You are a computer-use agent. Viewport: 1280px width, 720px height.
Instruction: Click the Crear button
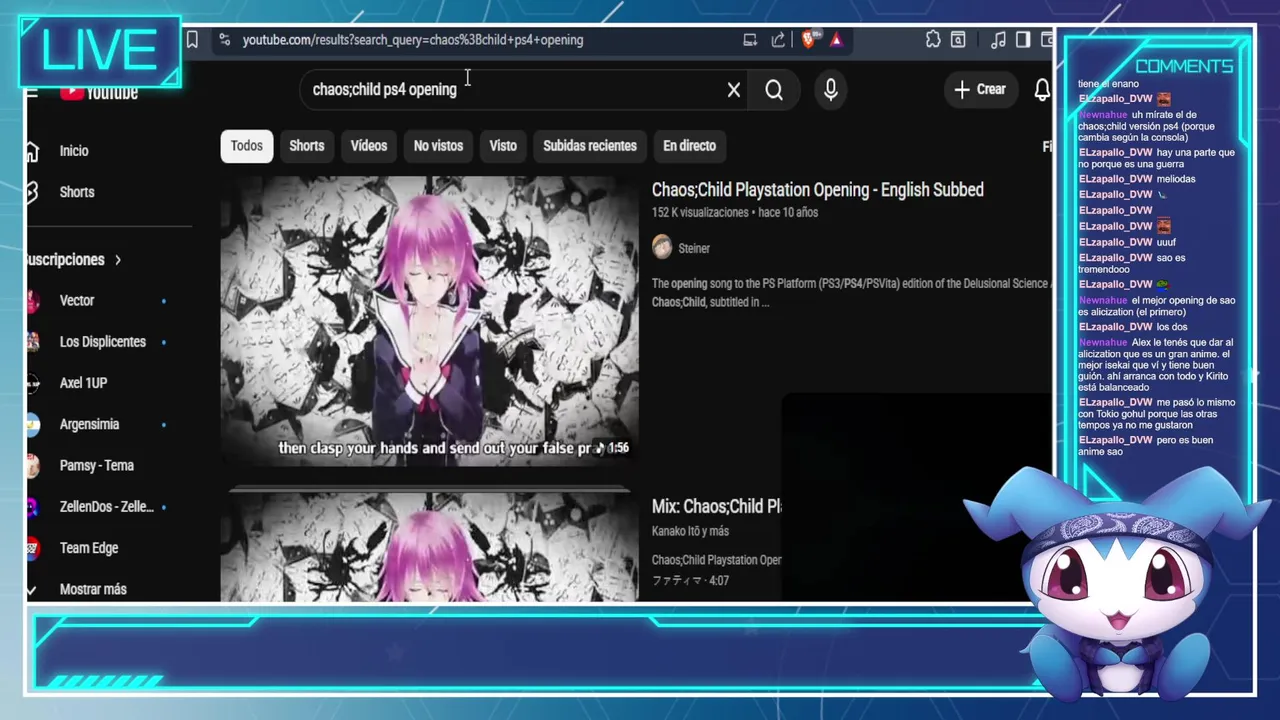click(980, 90)
